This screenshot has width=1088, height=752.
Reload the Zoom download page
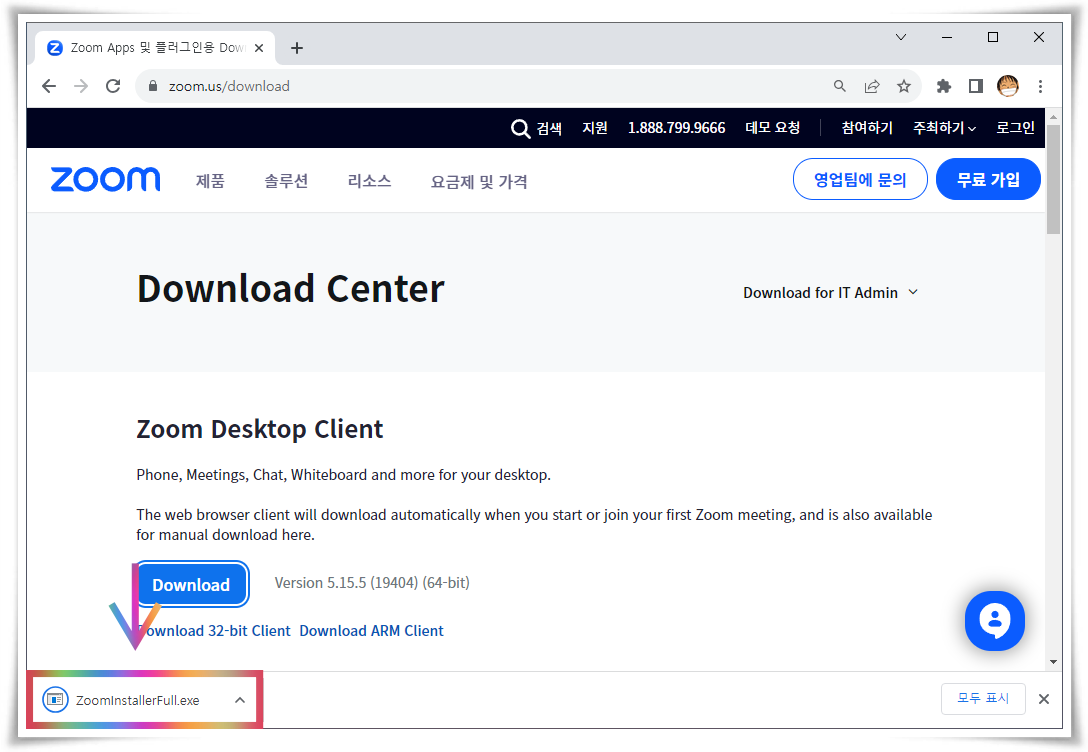pyautogui.click(x=113, y=86)
